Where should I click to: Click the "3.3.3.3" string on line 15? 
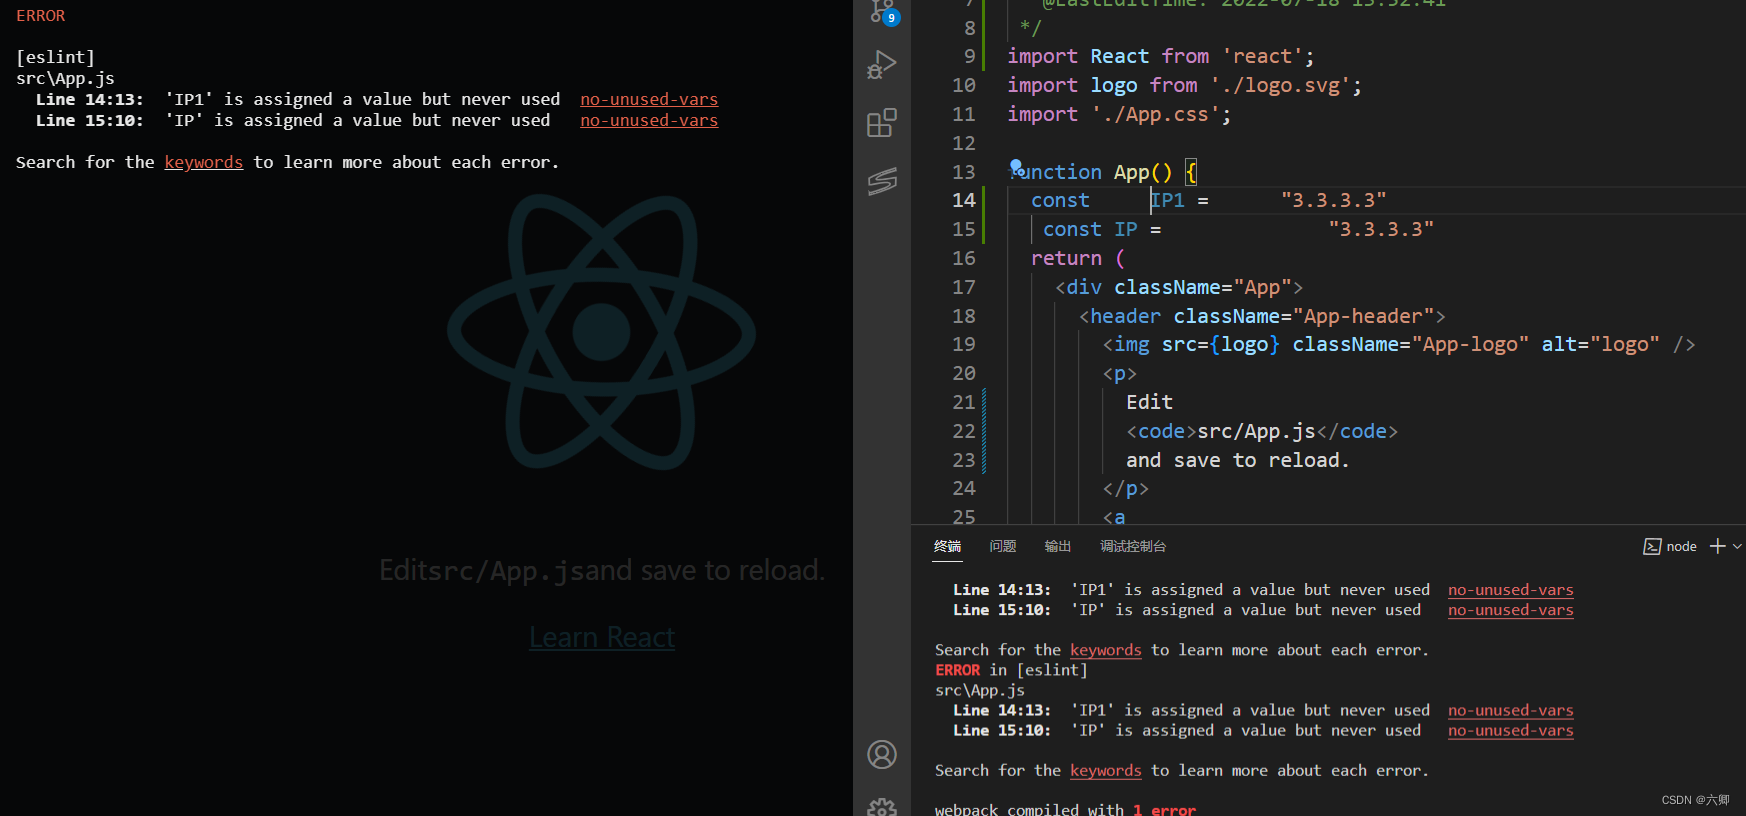[1380, 229]
